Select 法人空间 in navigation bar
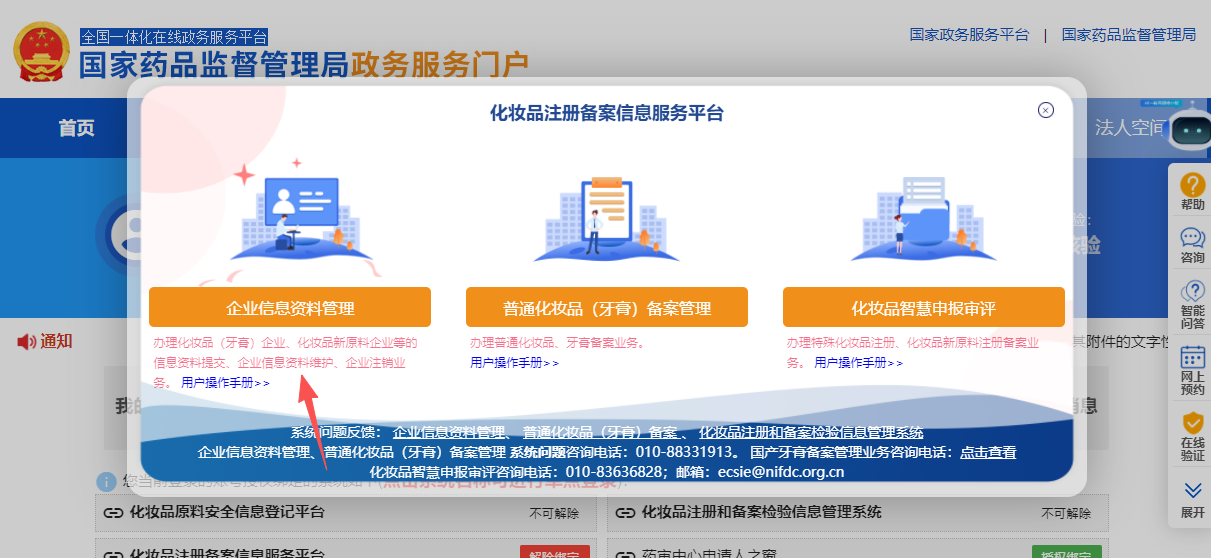 coord(1130,128)
